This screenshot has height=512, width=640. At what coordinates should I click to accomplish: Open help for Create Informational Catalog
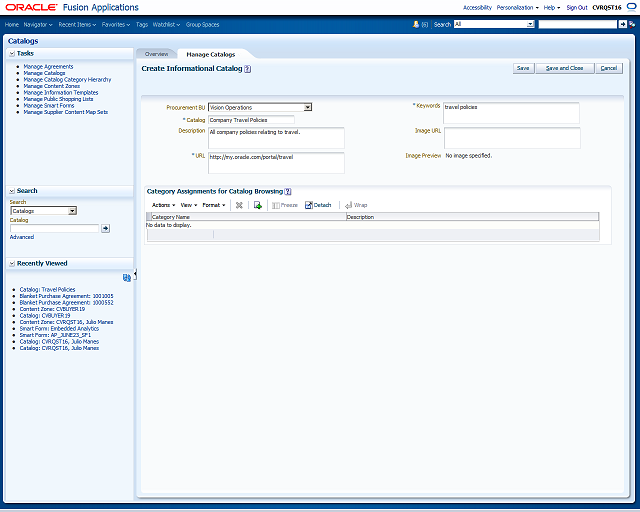(x=247, y=69)
